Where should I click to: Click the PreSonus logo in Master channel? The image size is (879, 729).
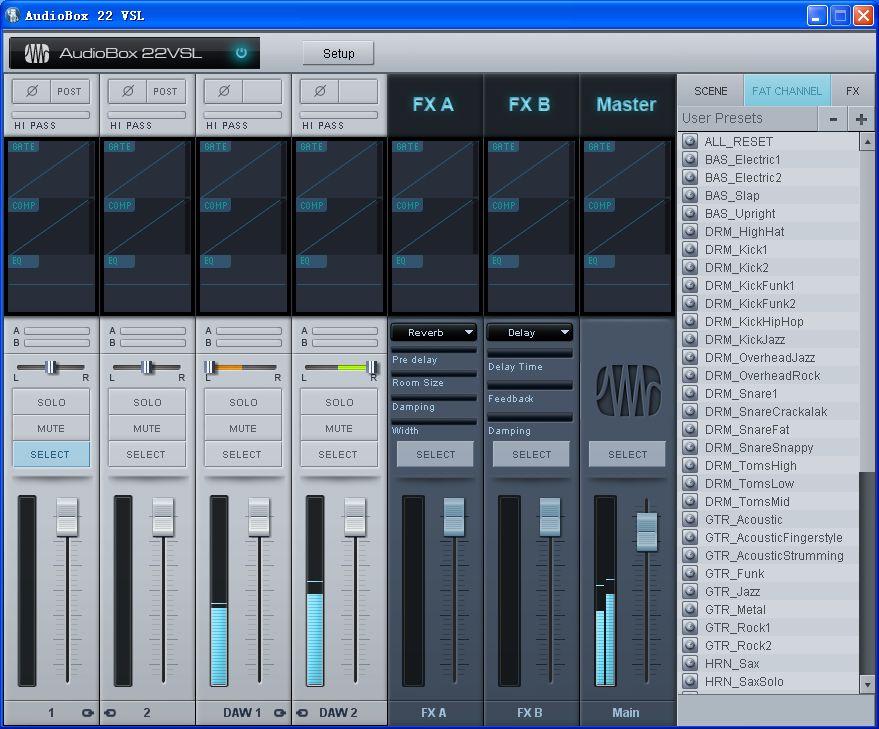(628, 390)
